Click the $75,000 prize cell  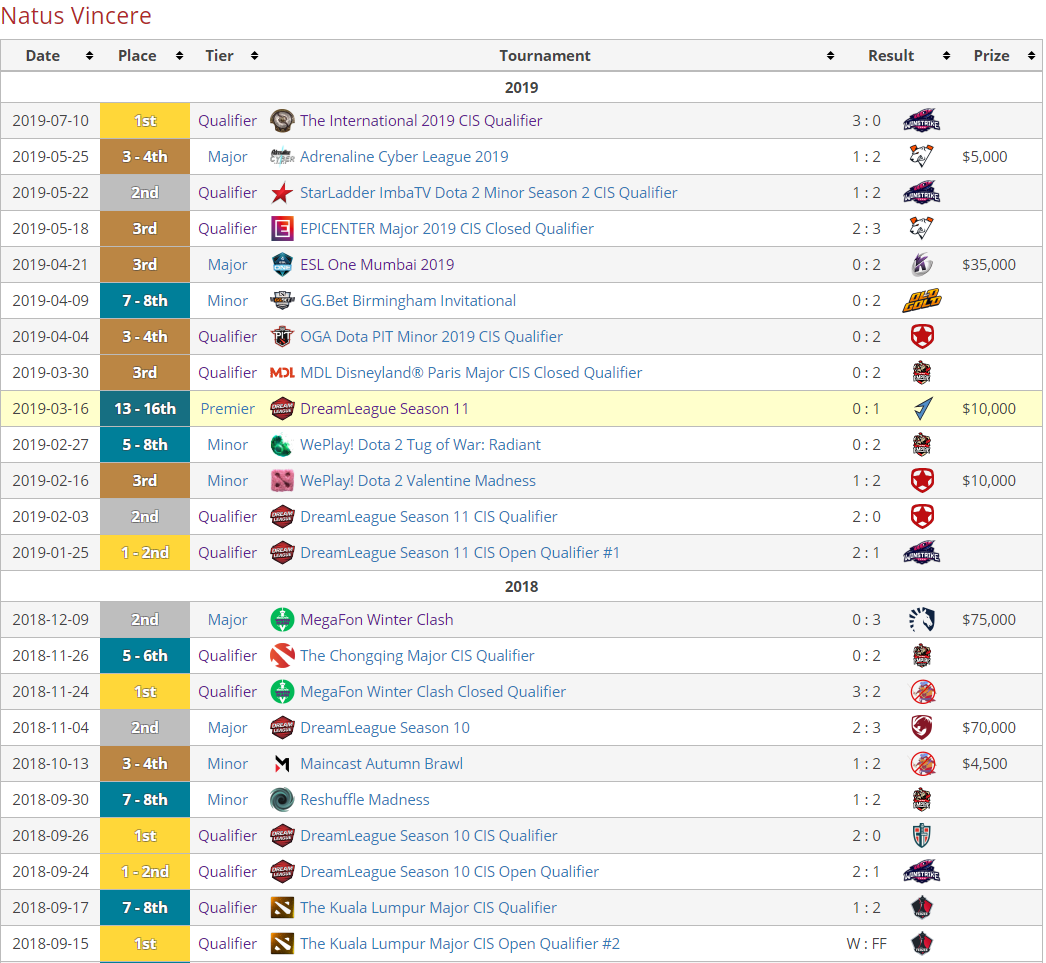pyautogui.click(x=989, y=620)
